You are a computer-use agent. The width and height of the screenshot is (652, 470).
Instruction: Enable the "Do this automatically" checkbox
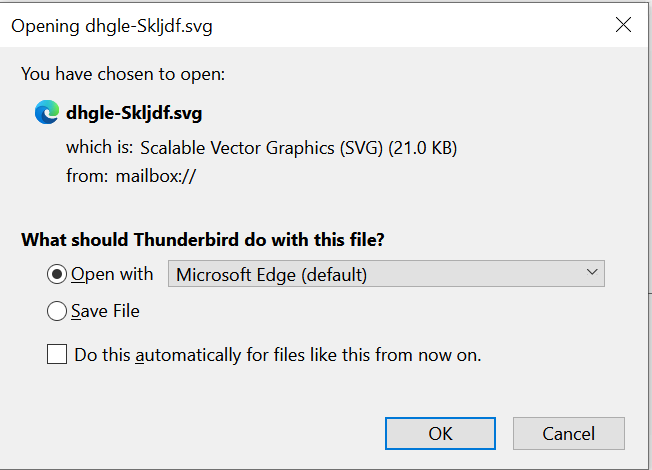click(x=57, y=354)
